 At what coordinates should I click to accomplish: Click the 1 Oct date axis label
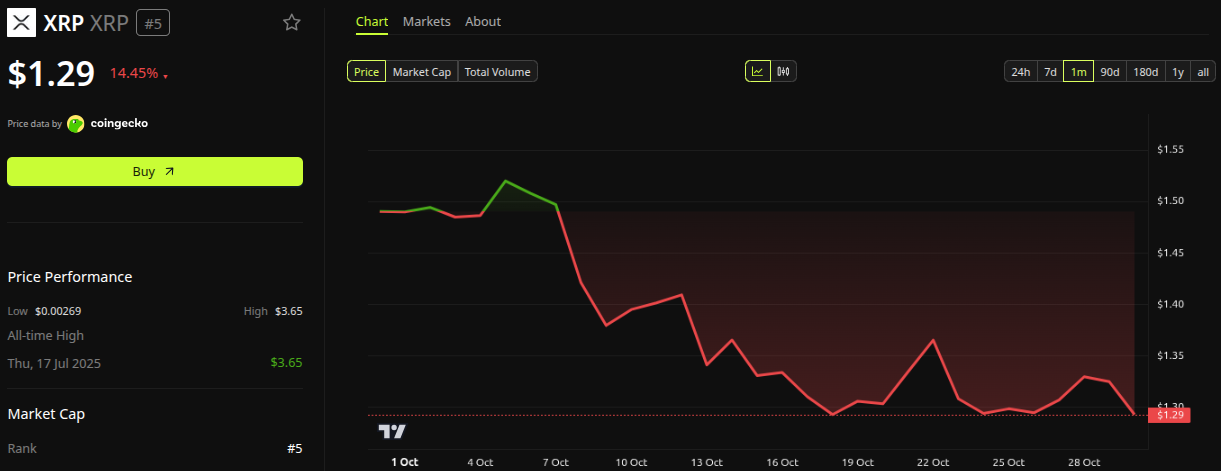(x=404, y=462)
